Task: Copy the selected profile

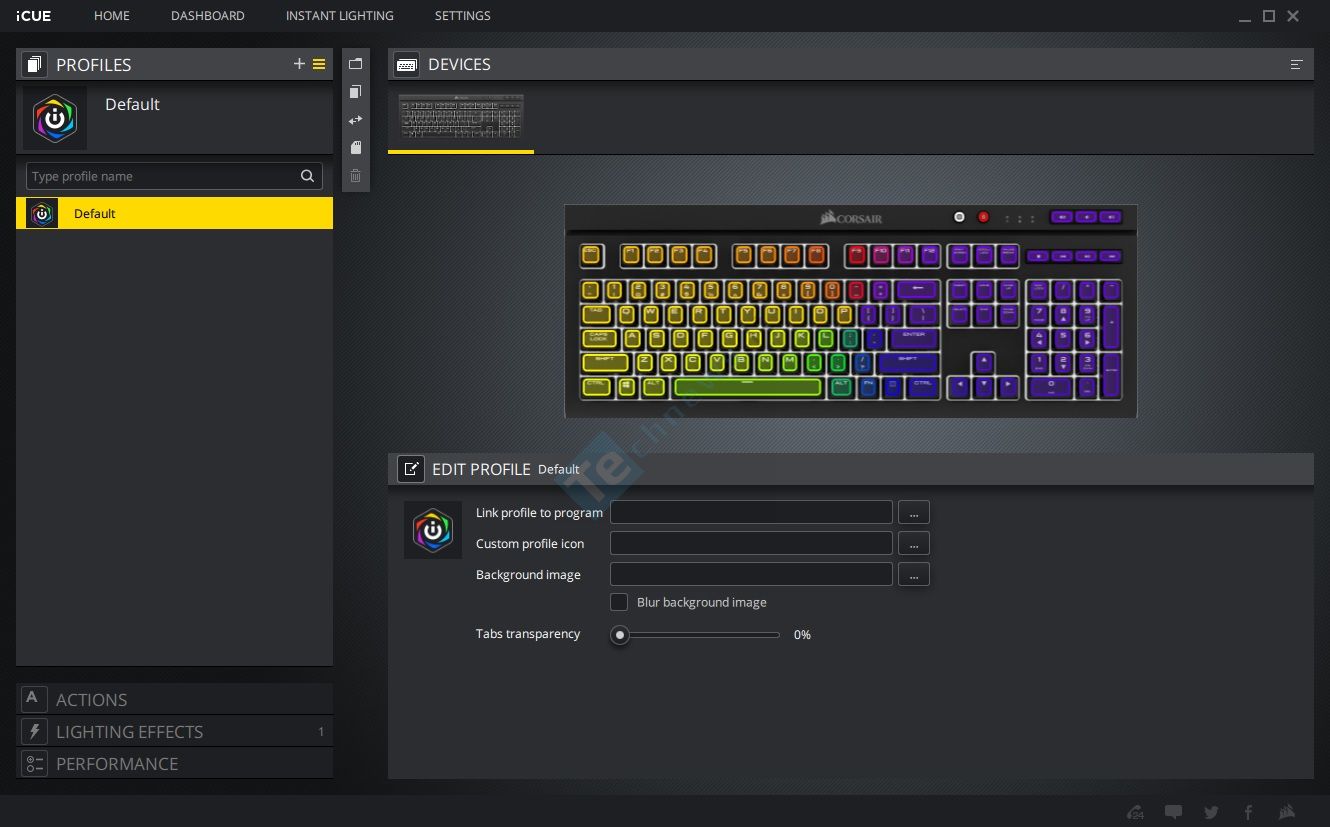Action: click(355, 92)
